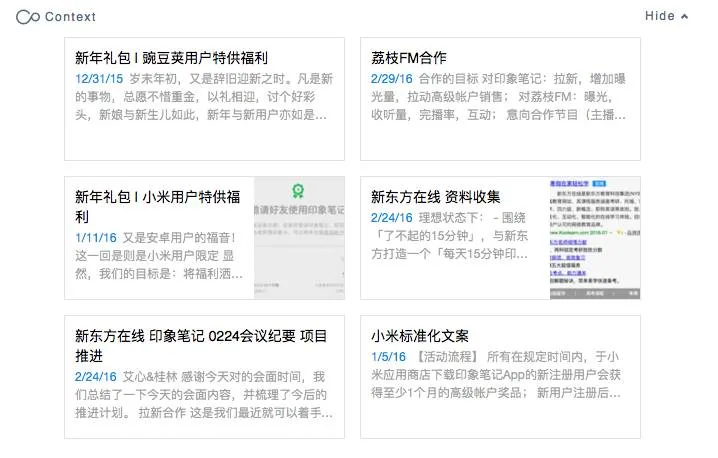This screenshot has height=458, width=718.
Task: Click the Context panel heading
Action: pos(71,17)
